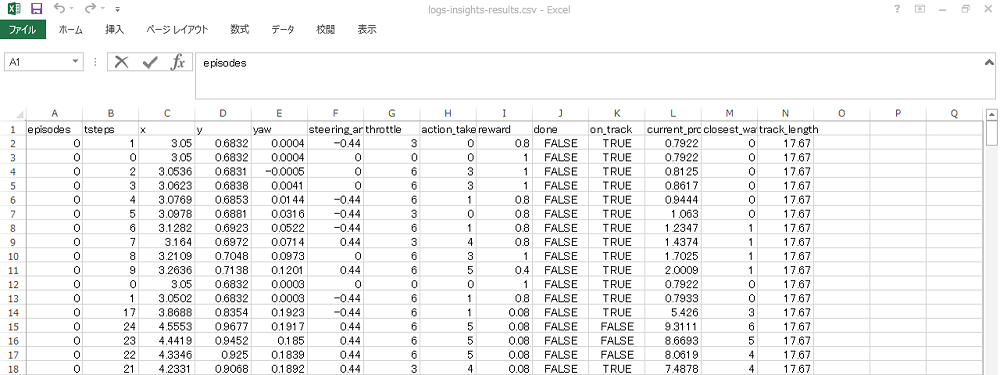Click the 'done' header cell
Viewport: 1000px width, 375px height.
pyautogui.click(x=560, y=129)
